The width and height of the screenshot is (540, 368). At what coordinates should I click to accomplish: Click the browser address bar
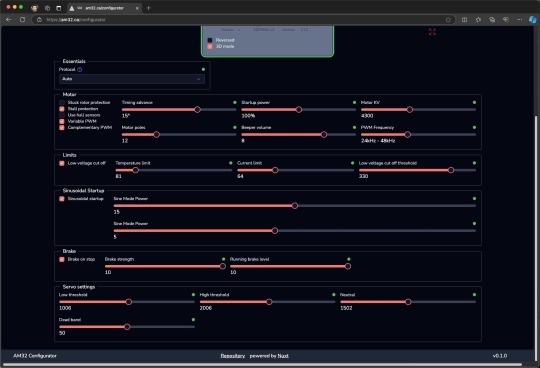[x=241, y=20]
